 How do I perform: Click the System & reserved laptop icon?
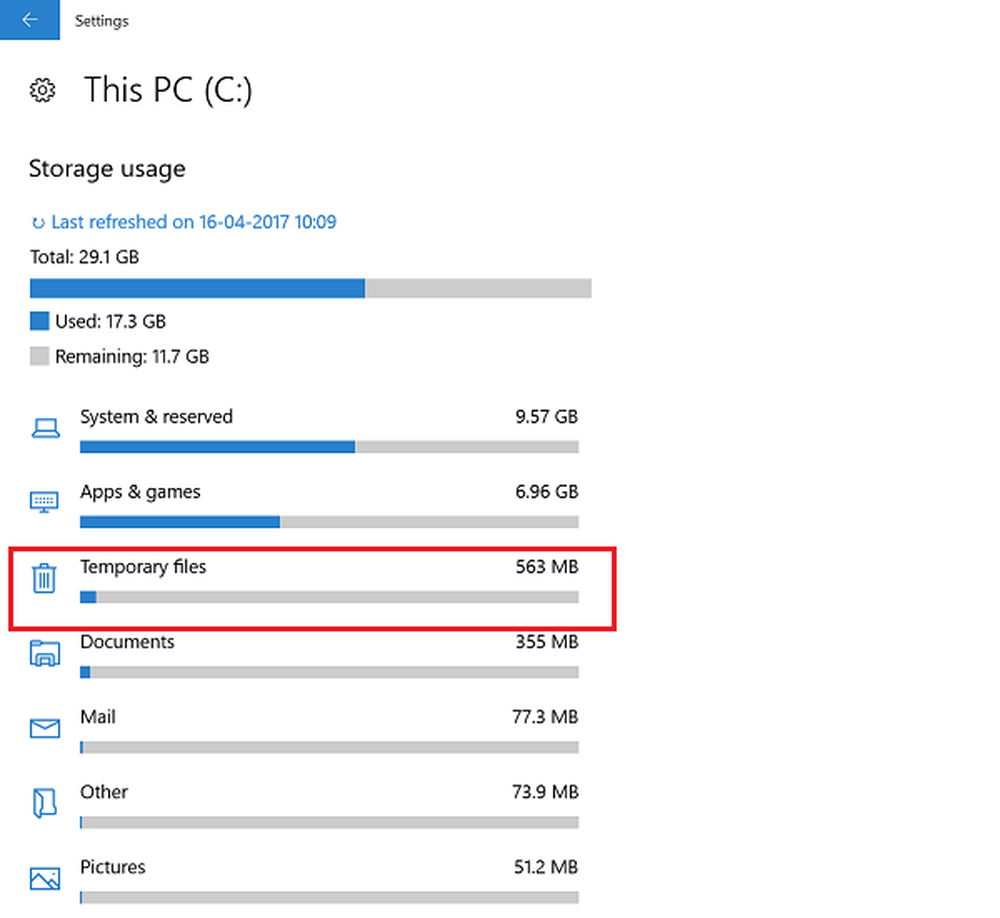(45, 428)
